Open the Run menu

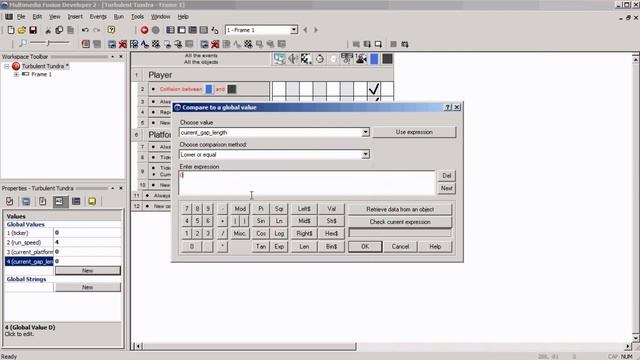[119, 17]
